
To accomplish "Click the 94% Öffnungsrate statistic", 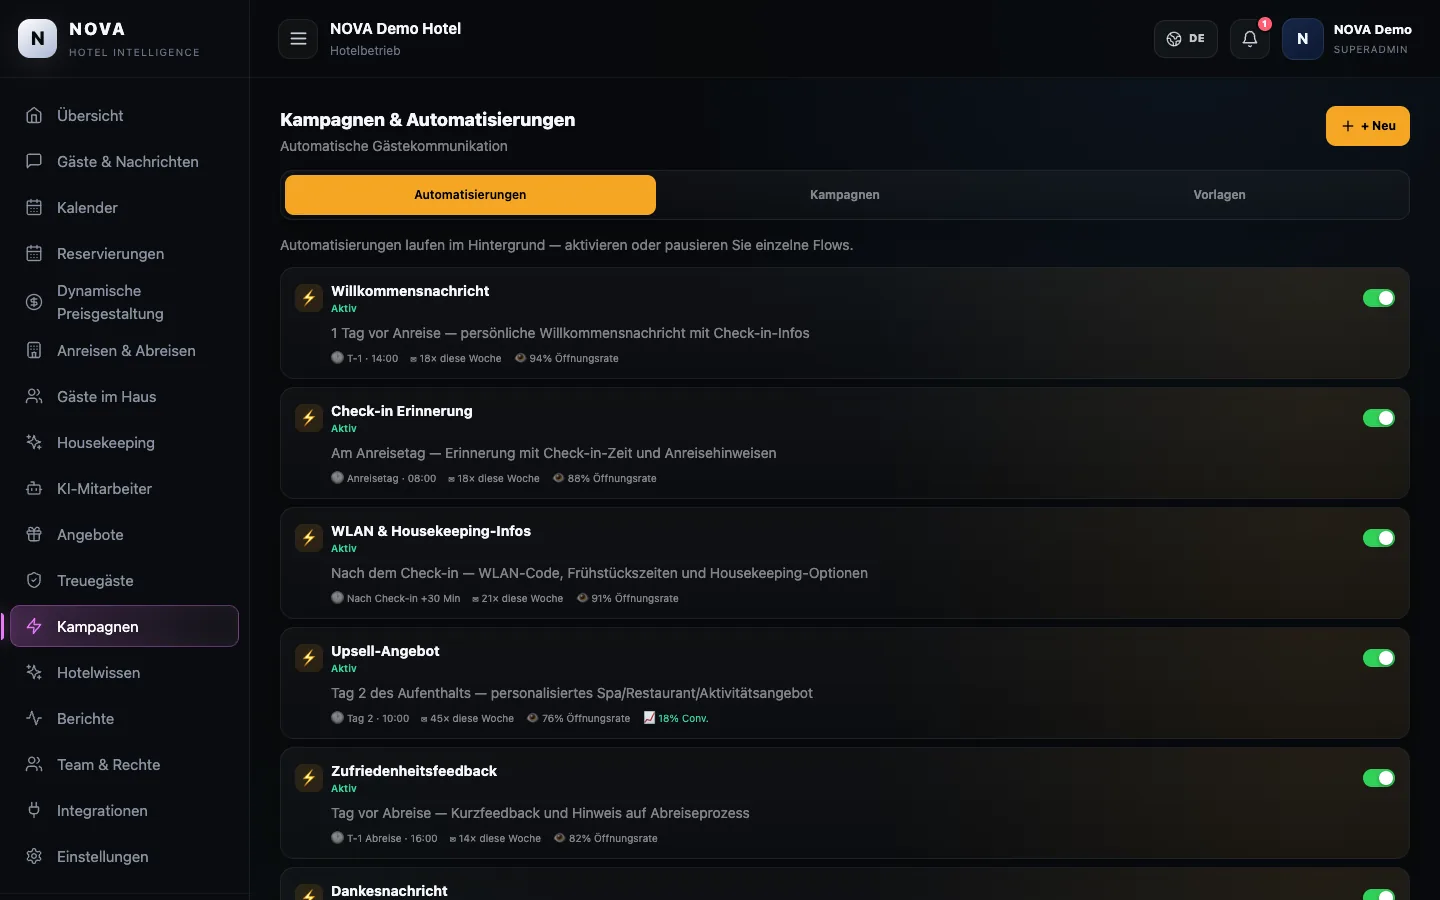I will coord(567,358).
